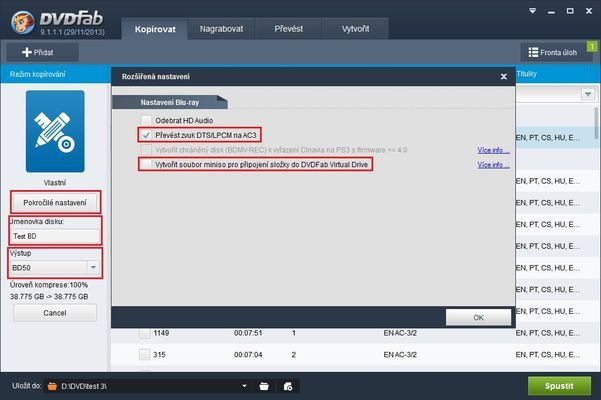Select duration 00:07:51 of title 1149
601x400 pixels.
click(248, 333)
